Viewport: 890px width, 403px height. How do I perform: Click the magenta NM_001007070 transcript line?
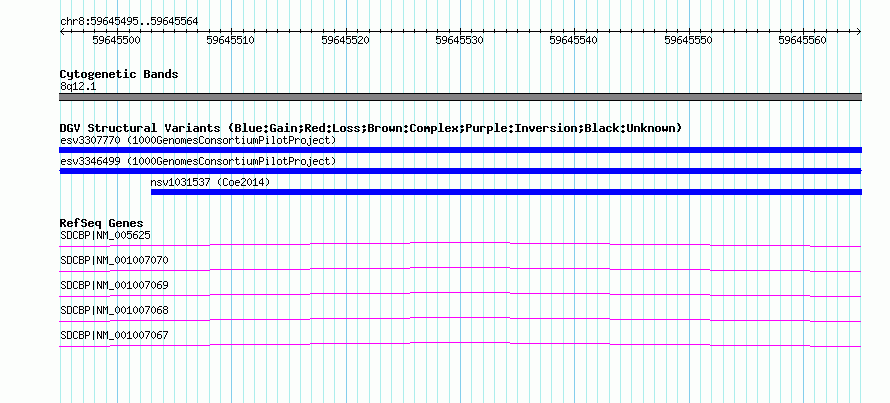[460, 269]
